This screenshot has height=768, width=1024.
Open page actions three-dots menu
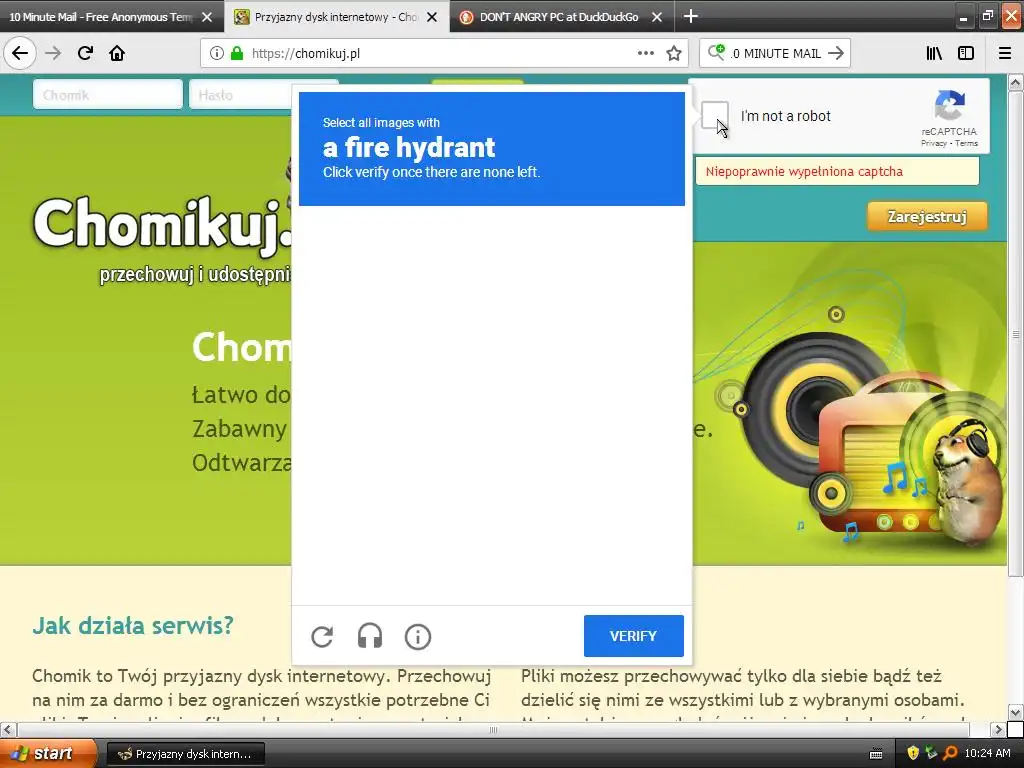coord(645,54)
